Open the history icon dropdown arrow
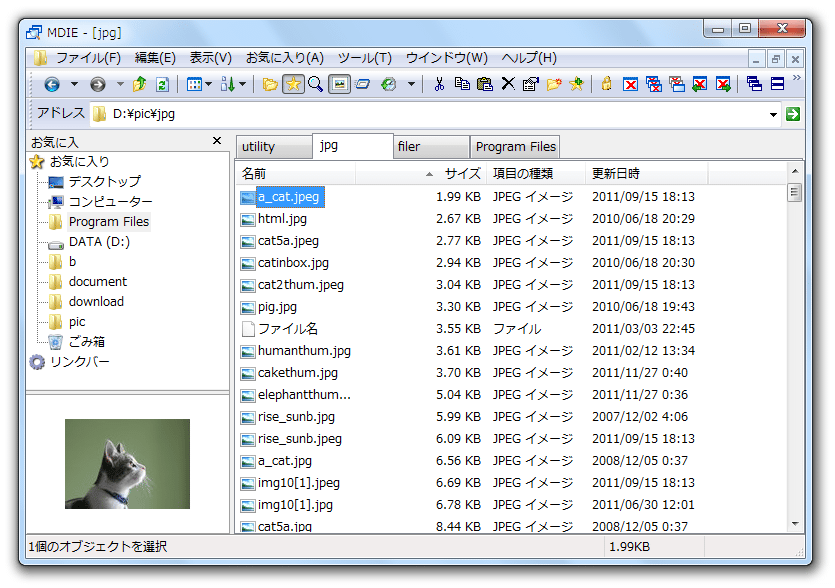This screenshot has height=588, width=835. [411, 84]
